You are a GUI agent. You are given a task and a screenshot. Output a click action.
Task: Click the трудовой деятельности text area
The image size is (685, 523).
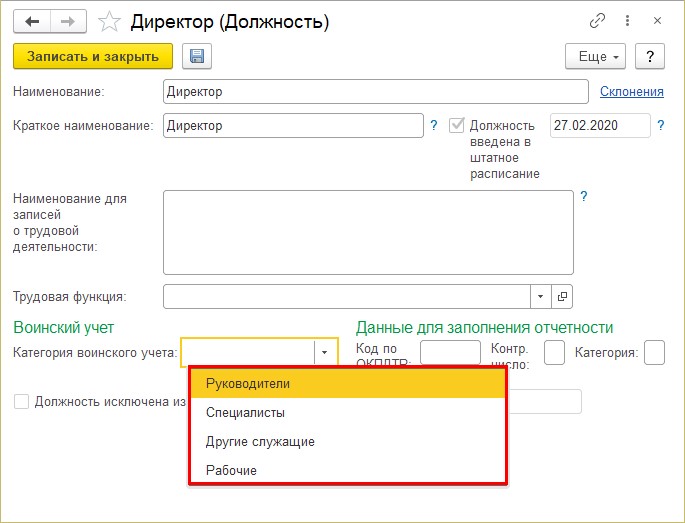tap(368, 232)
